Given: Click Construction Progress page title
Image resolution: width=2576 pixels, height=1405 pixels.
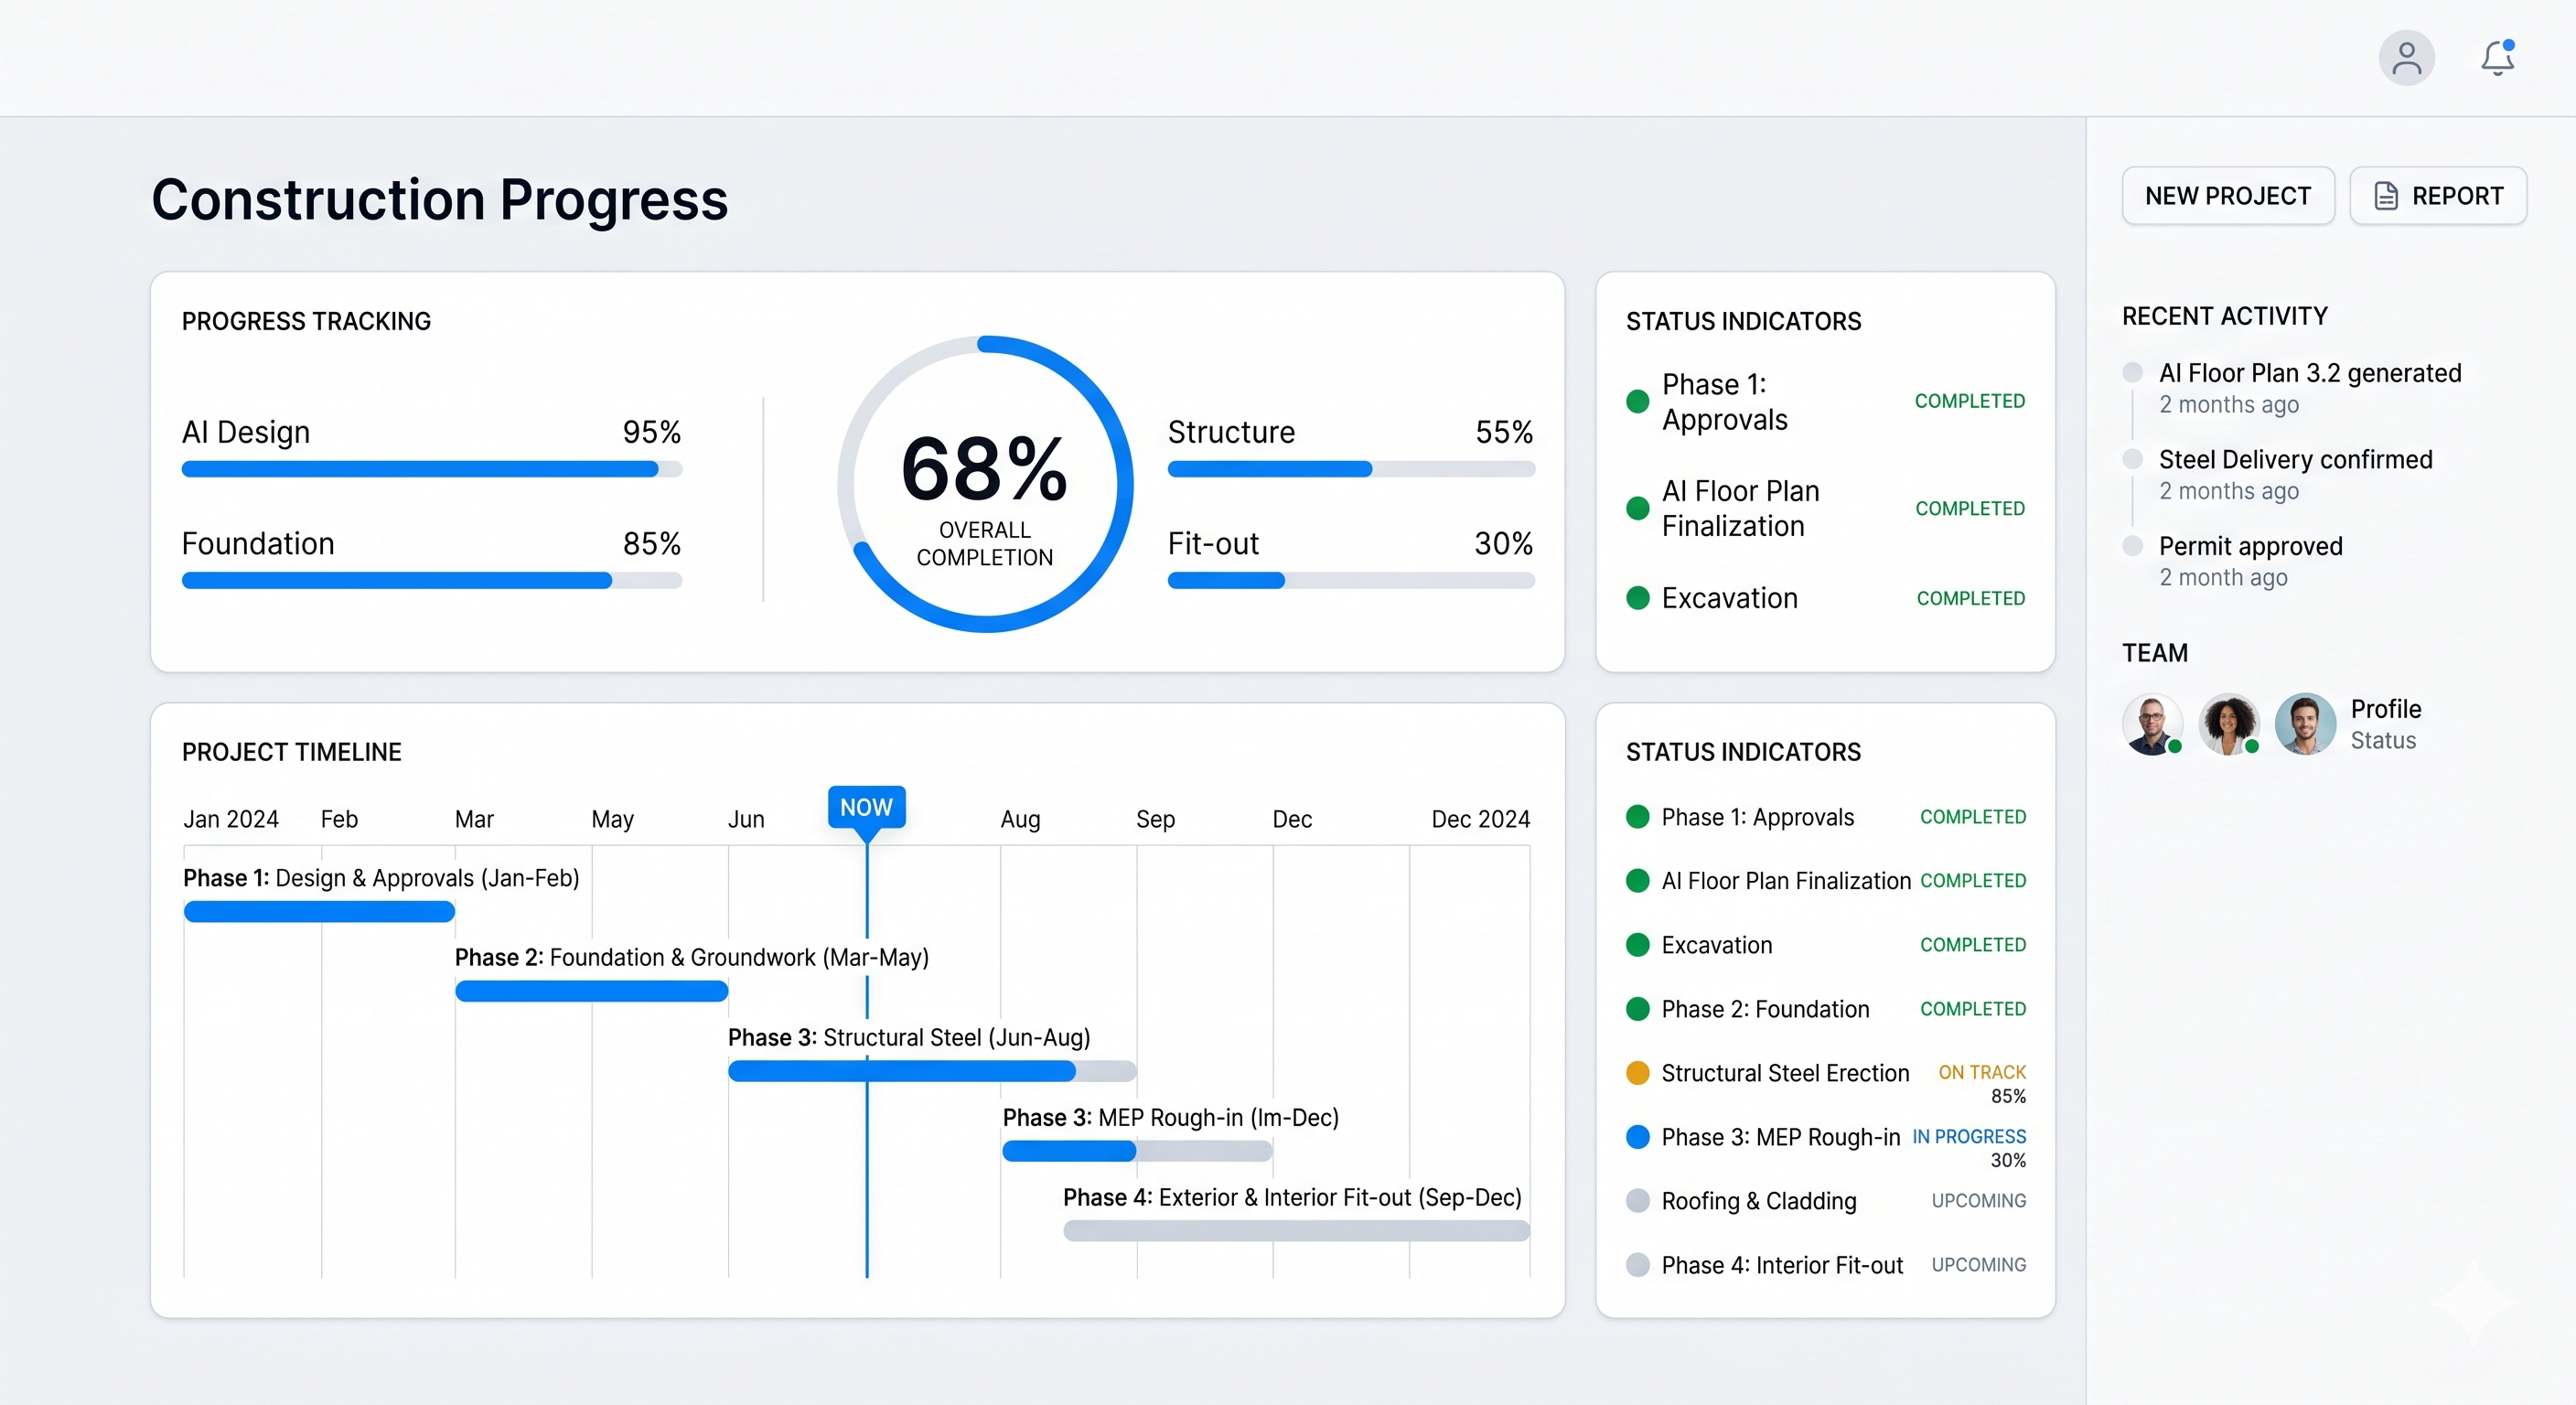Looking at the screenshot, I should (x=439, y=200).
